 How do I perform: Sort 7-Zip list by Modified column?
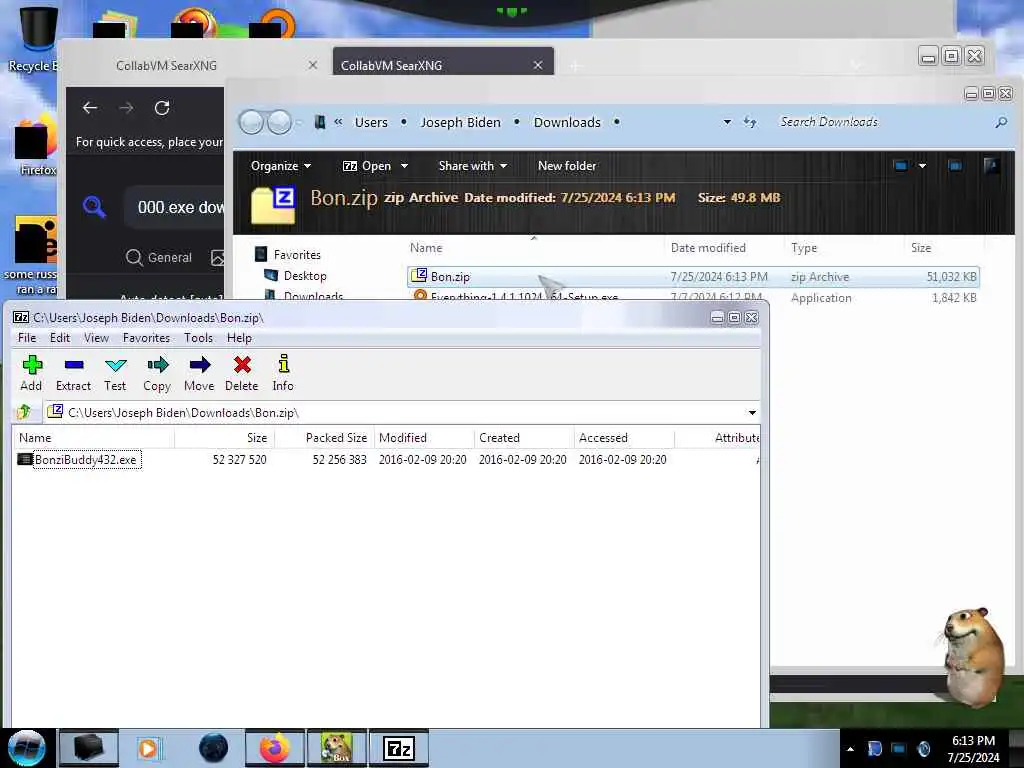424,438
